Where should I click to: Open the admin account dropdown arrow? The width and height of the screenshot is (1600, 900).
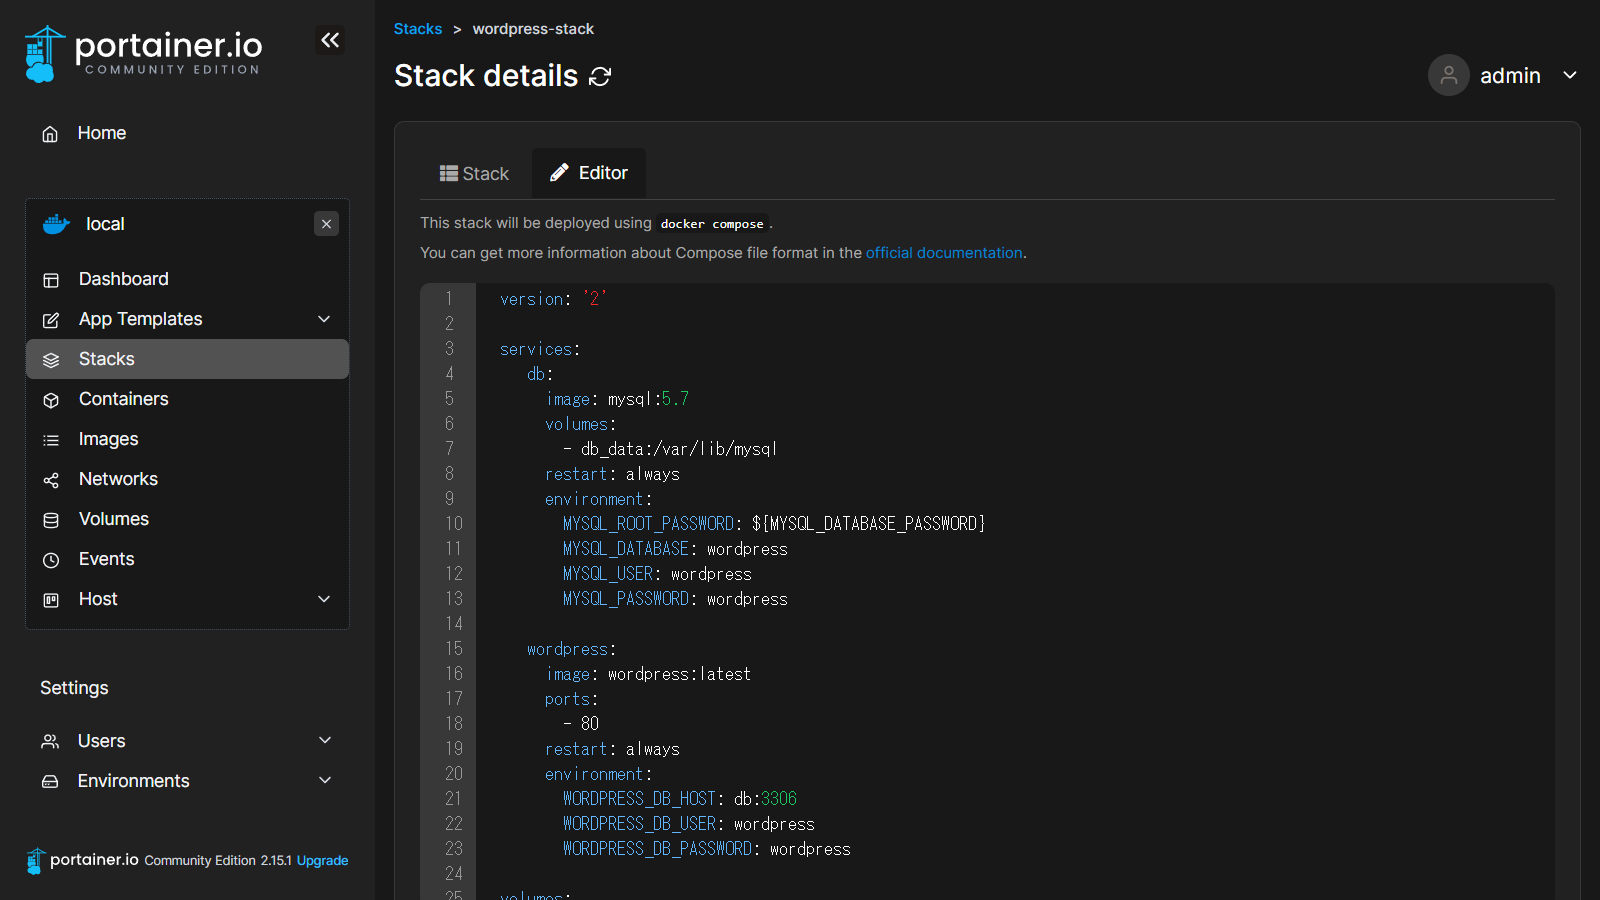[1570, 75]
